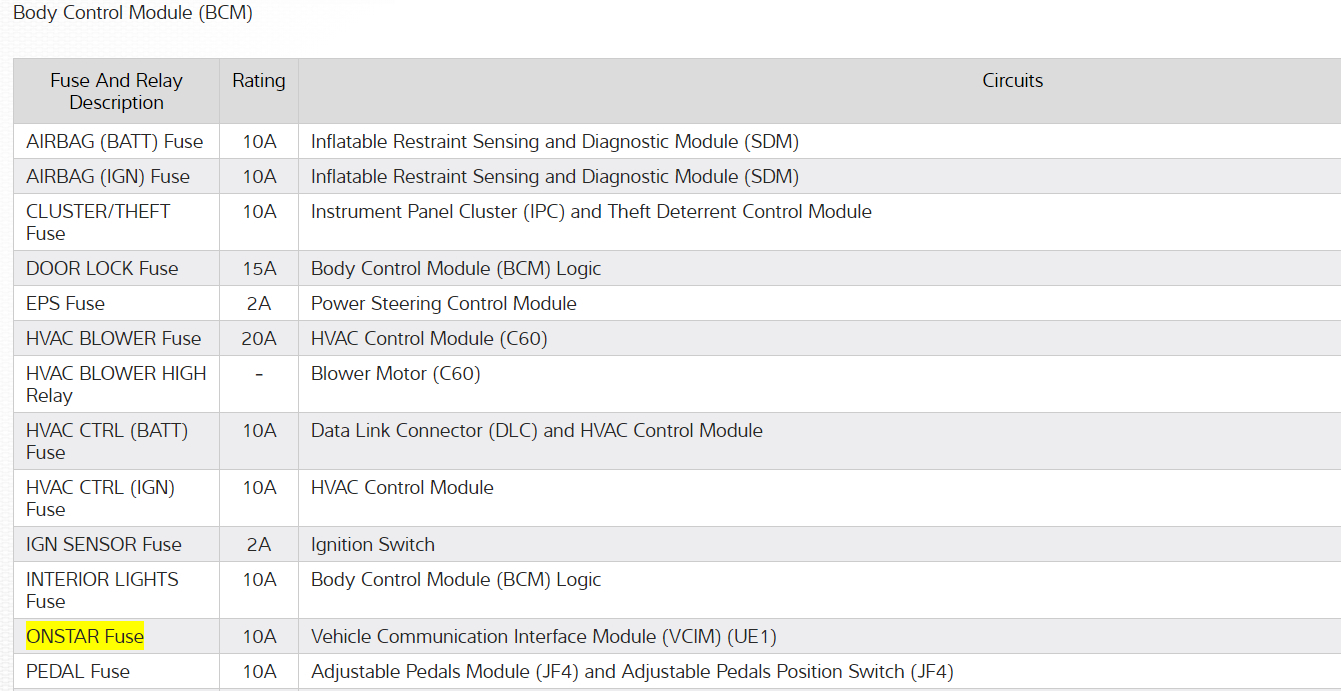
Task: Click the HVAC BLOWER Fuse label
Action: 113,338
